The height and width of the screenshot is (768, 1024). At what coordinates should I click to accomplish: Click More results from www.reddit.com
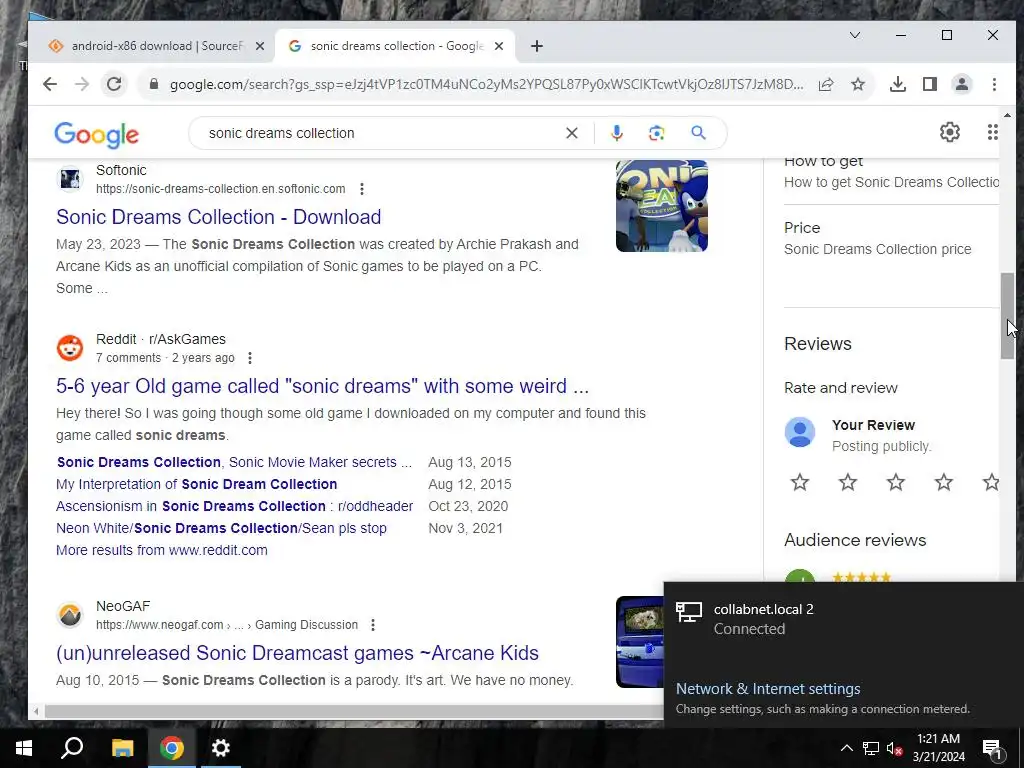pos(162,550)
